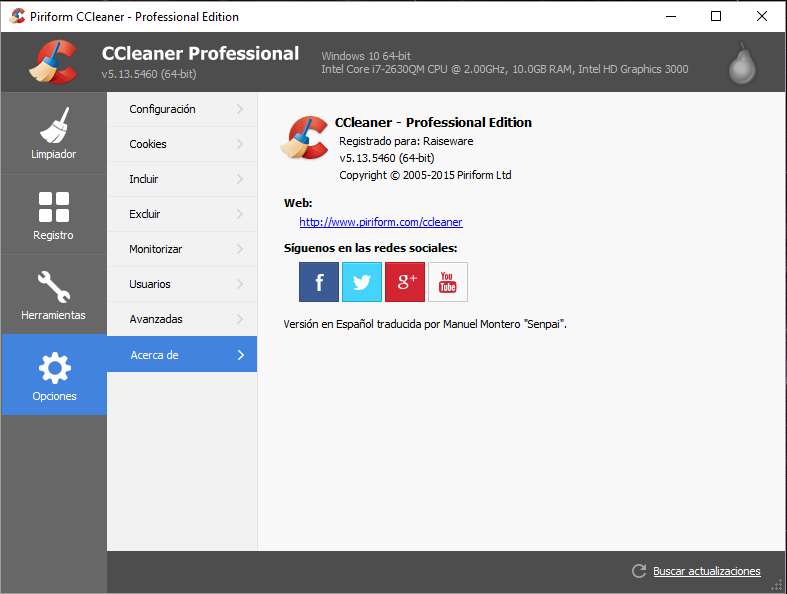This screenshot has width=787, height=594.
Task: Open the Excluir options page
Action: pyautogui.click(x=182, y=214)
